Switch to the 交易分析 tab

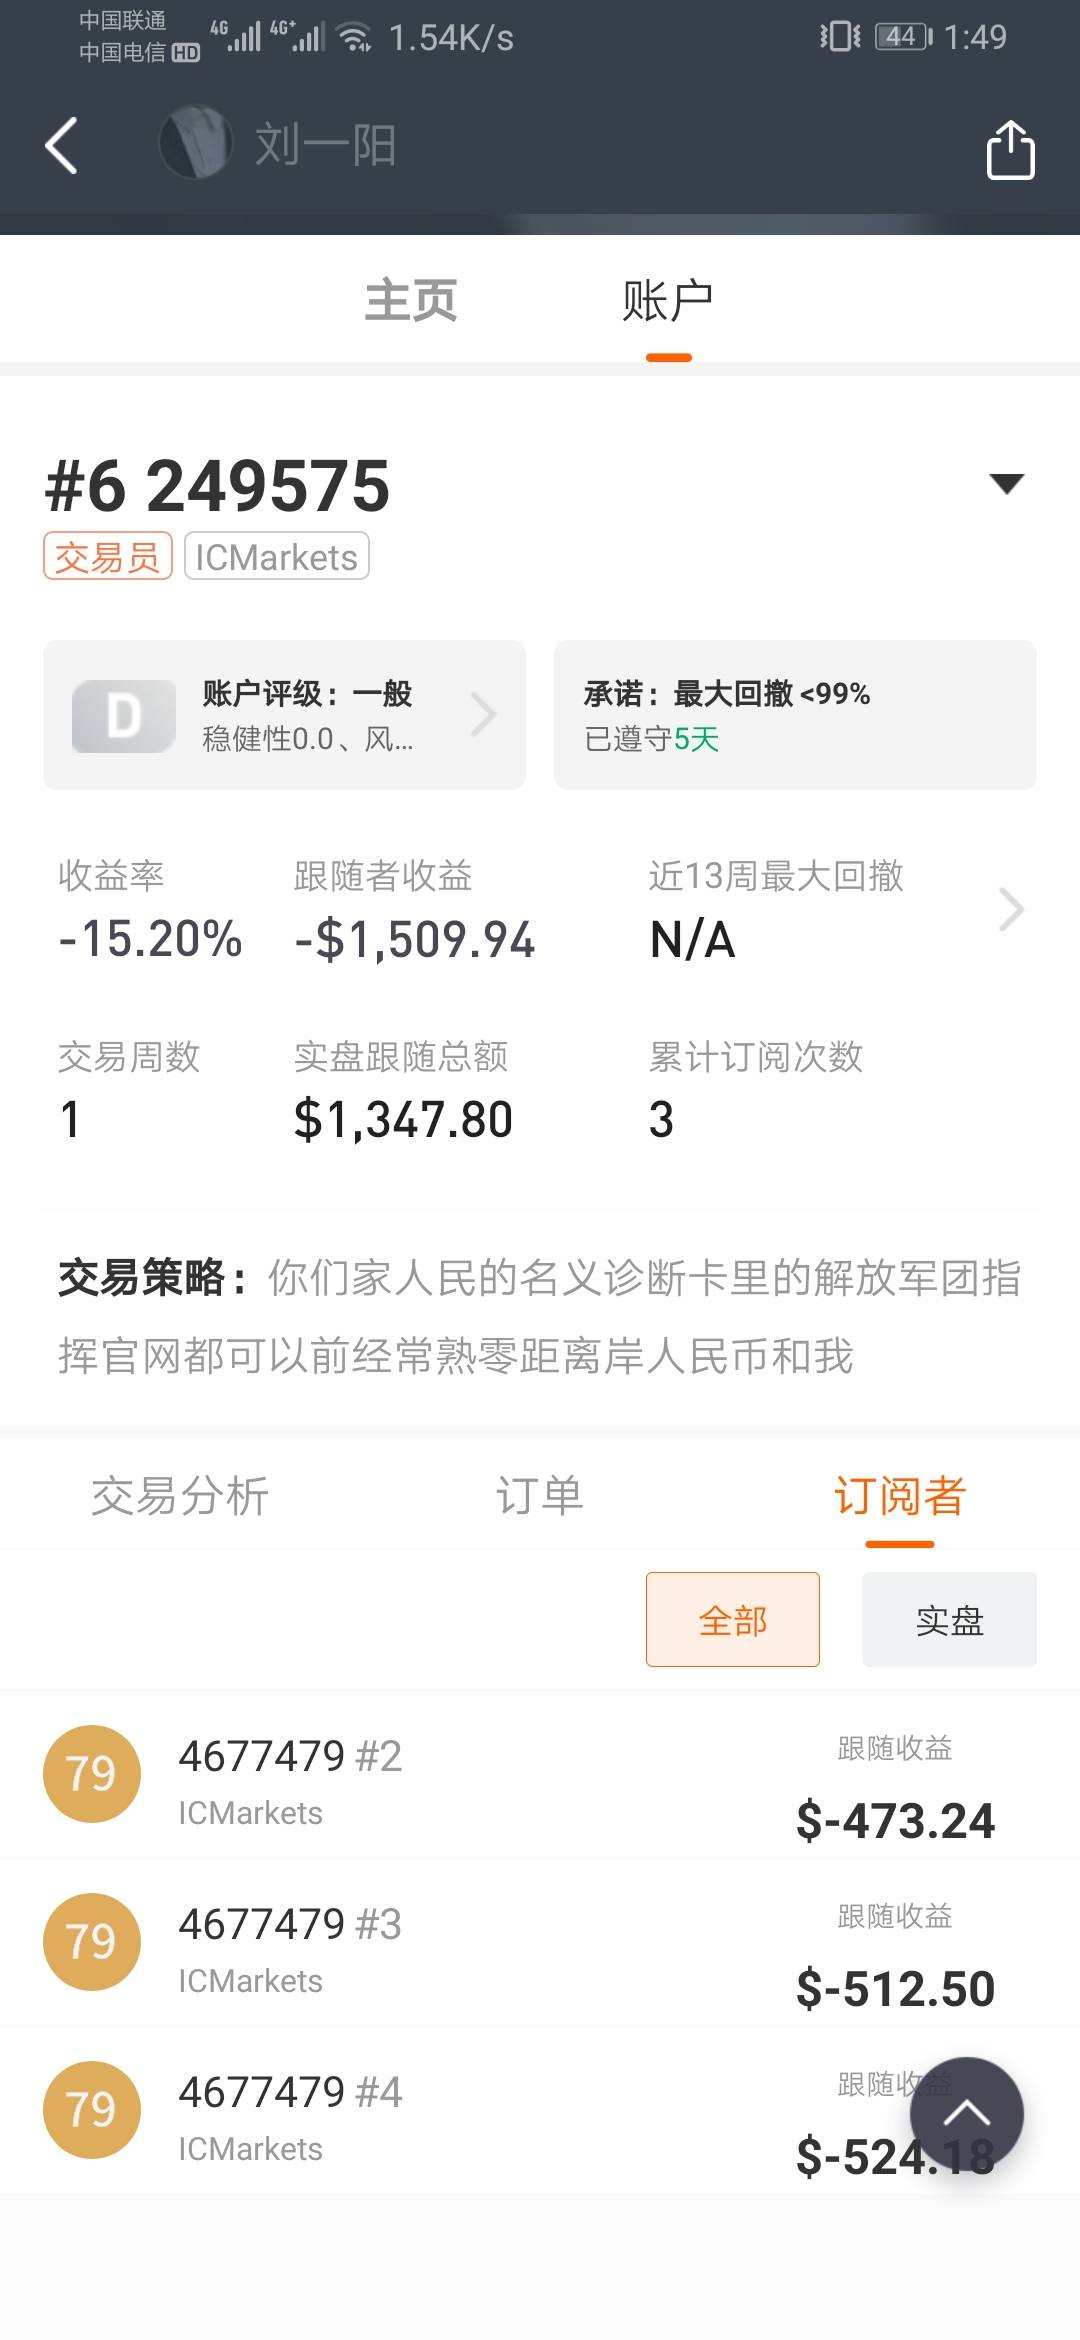[x=180, y=1496]
